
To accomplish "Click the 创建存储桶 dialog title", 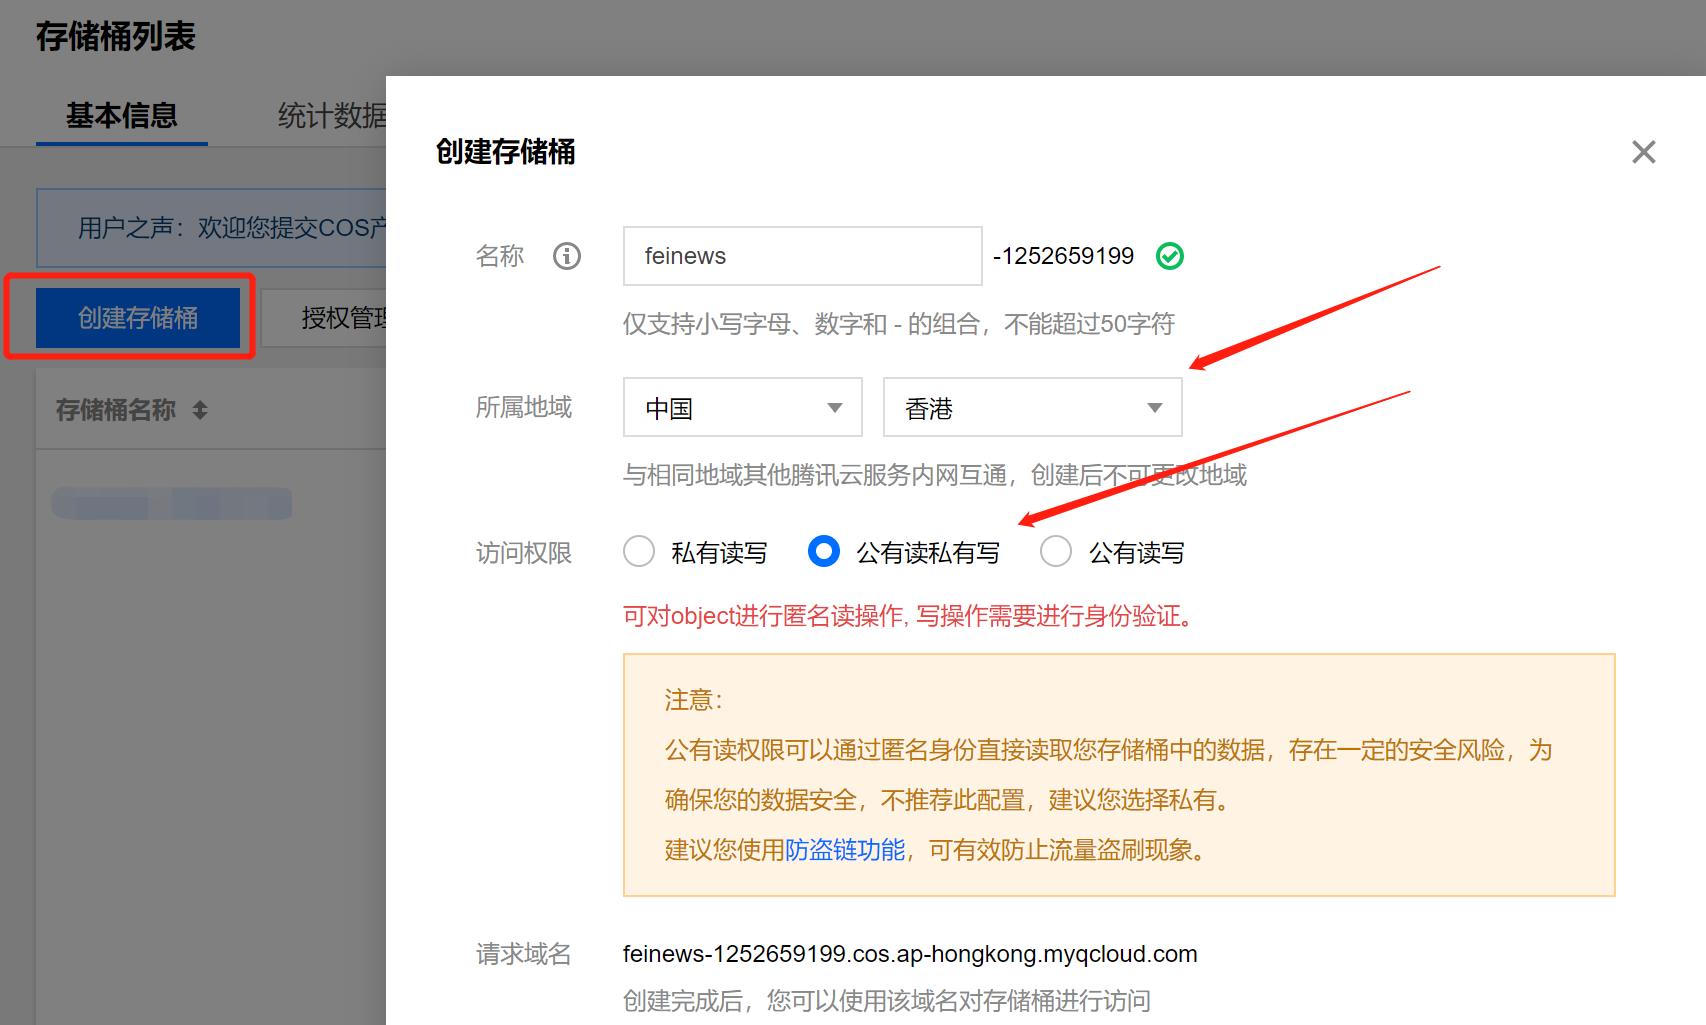I will (505, 152).
